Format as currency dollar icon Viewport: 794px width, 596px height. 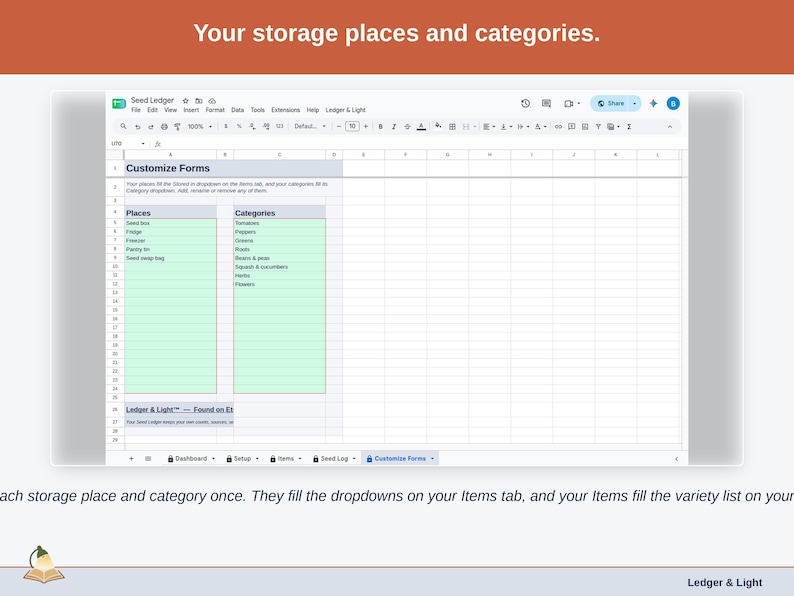[x=225, y=126]
